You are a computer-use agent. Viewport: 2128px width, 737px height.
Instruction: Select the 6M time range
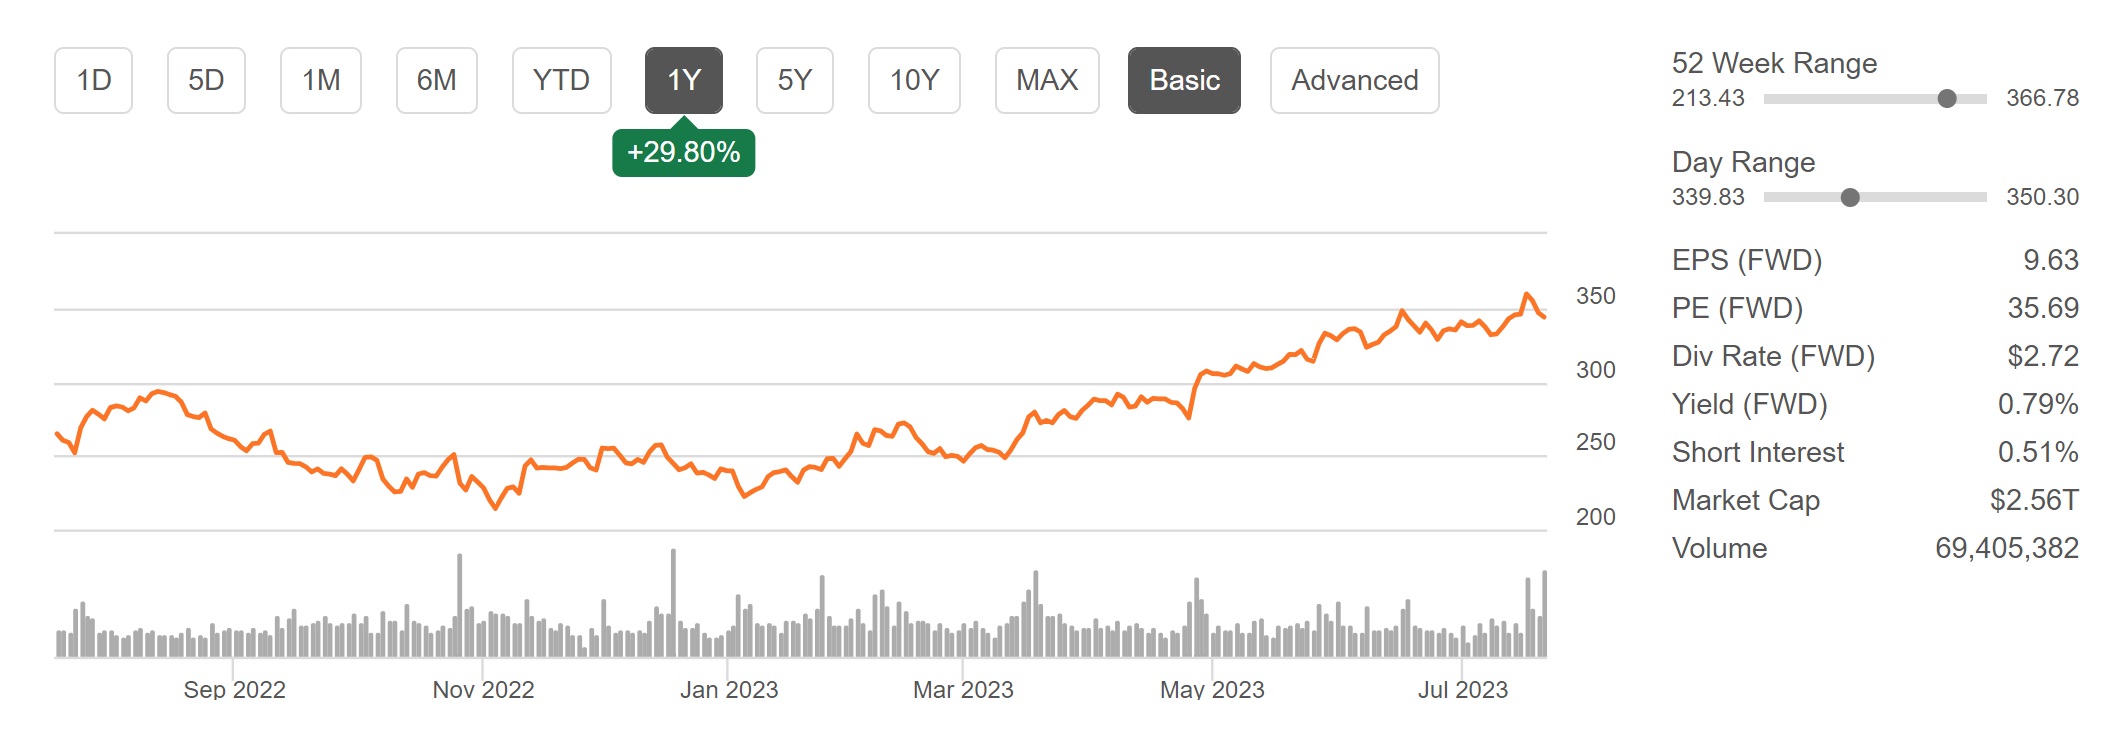(x=437, y=80)
